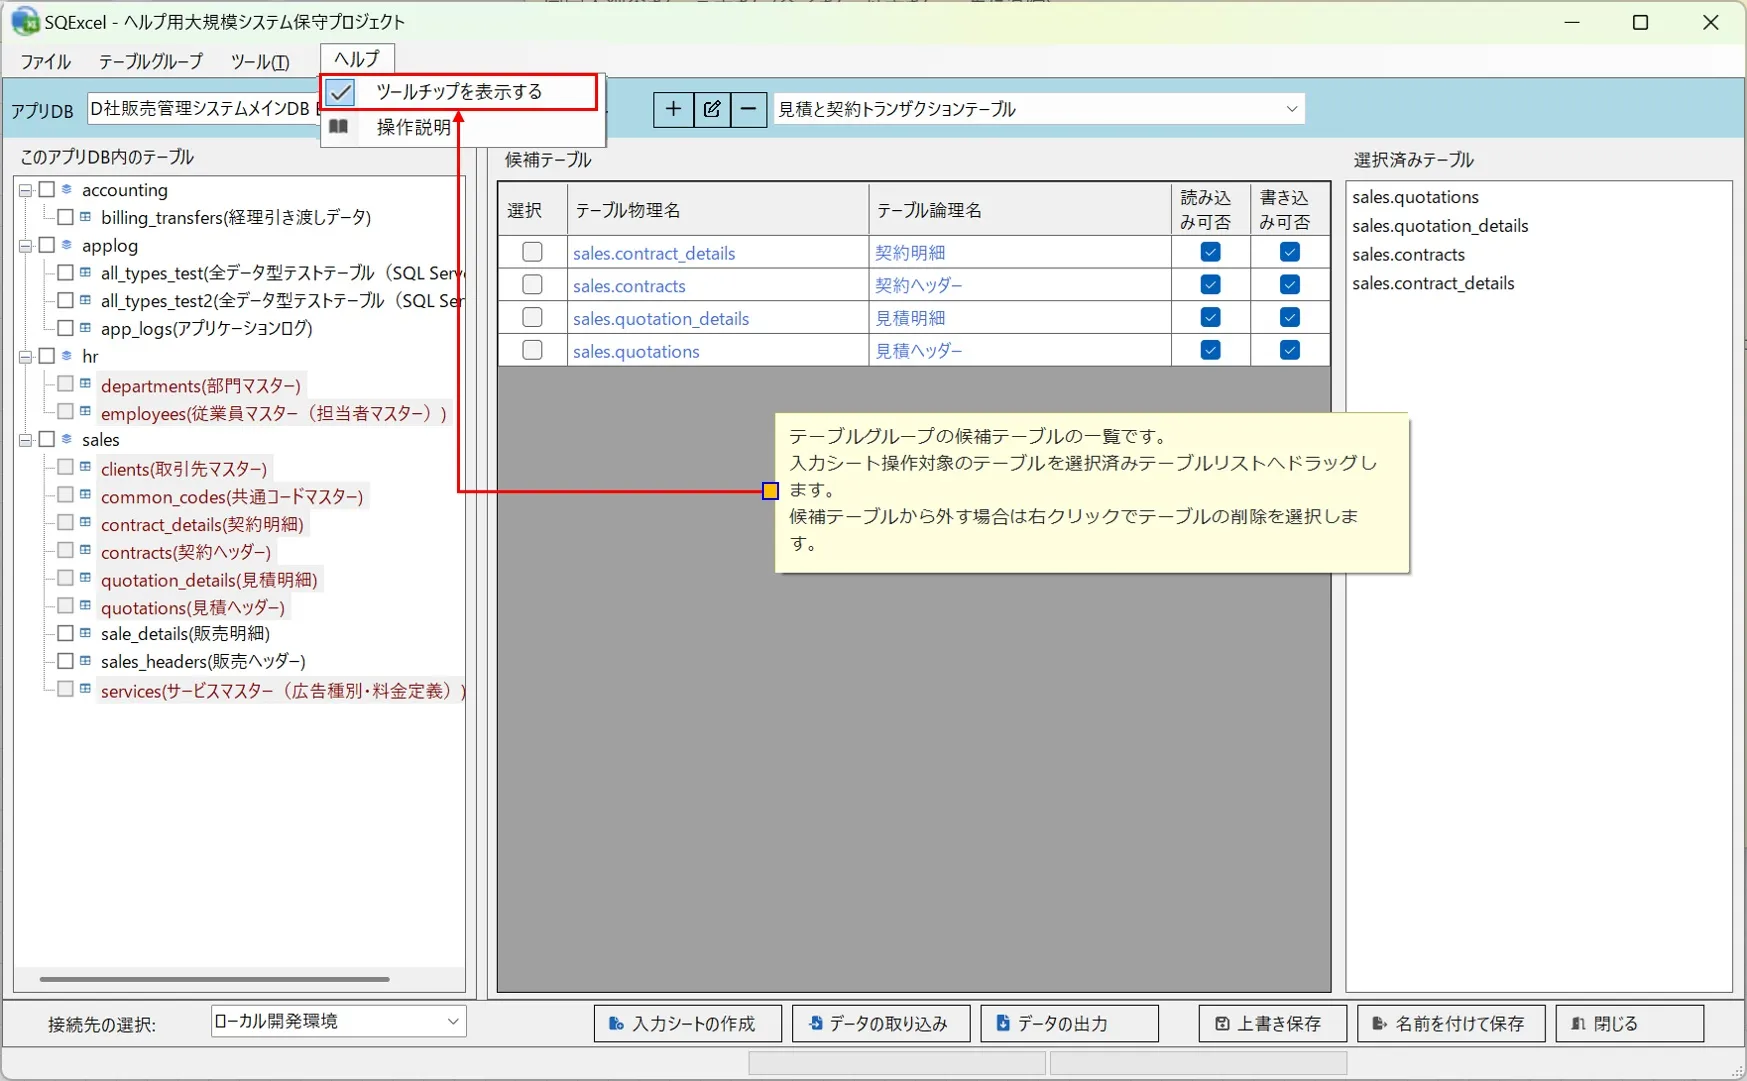Close the ヘルプ menu
Screen dimensions: 1747x1081
[x=357, y=58]
